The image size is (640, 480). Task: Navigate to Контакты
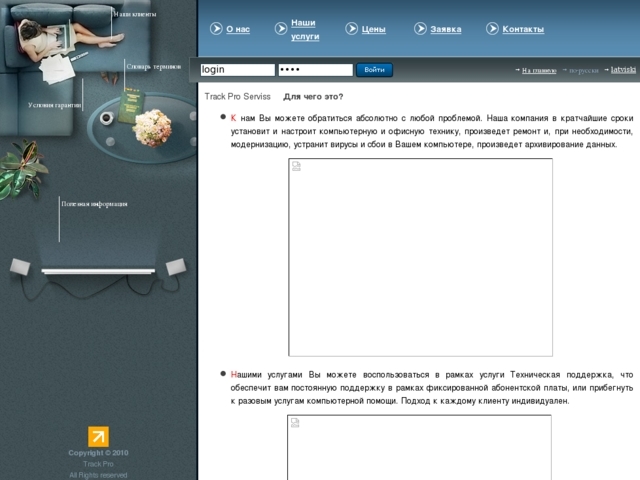(x=523, y=30)
